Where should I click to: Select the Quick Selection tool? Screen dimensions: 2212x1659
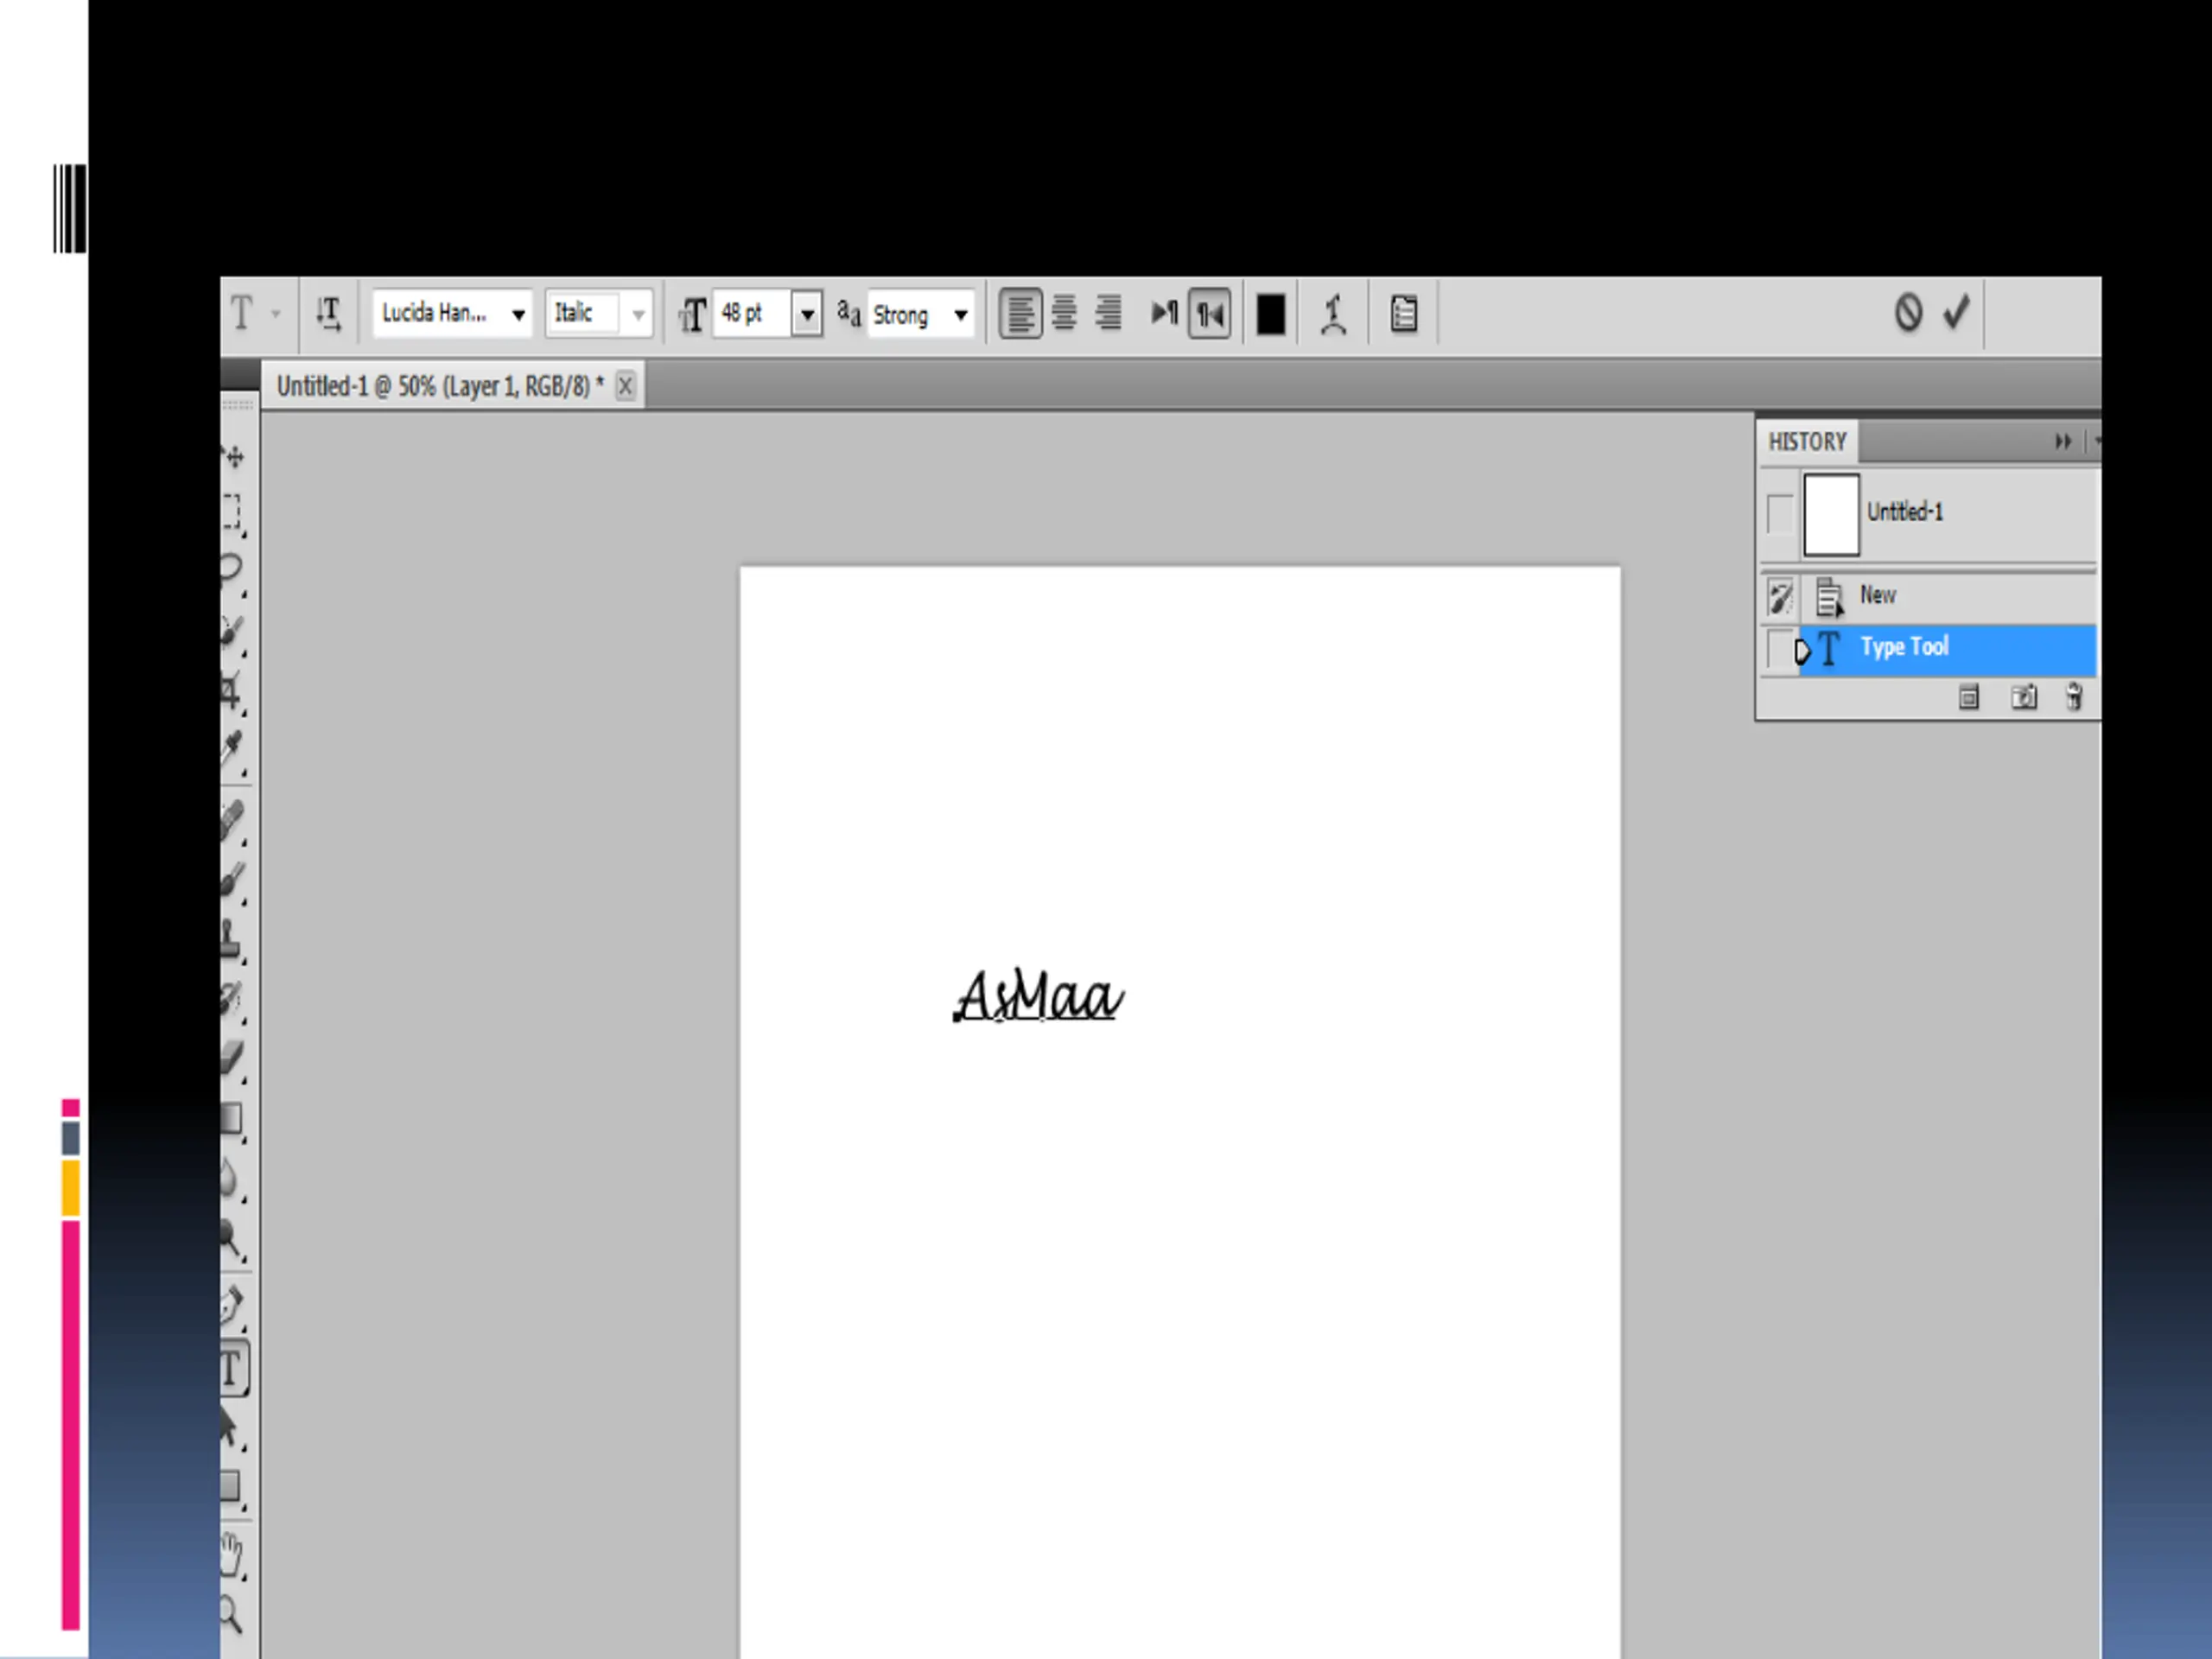click(233, 633)
